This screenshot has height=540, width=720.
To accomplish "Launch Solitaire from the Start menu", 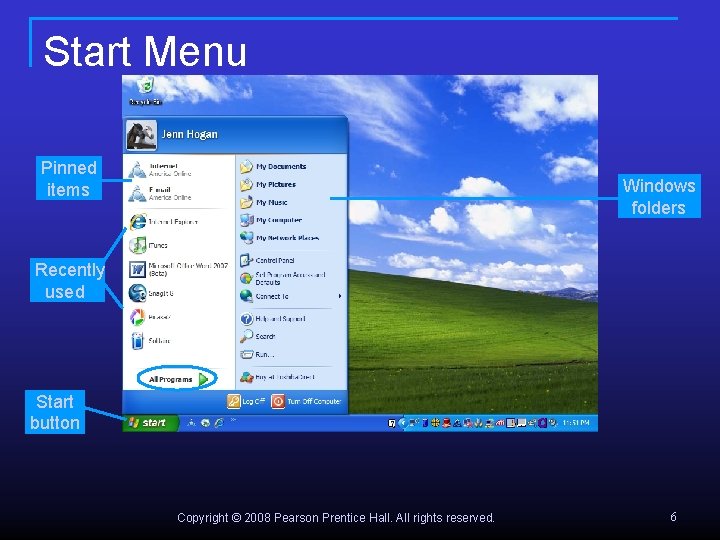I will click(x=178, y=341).
